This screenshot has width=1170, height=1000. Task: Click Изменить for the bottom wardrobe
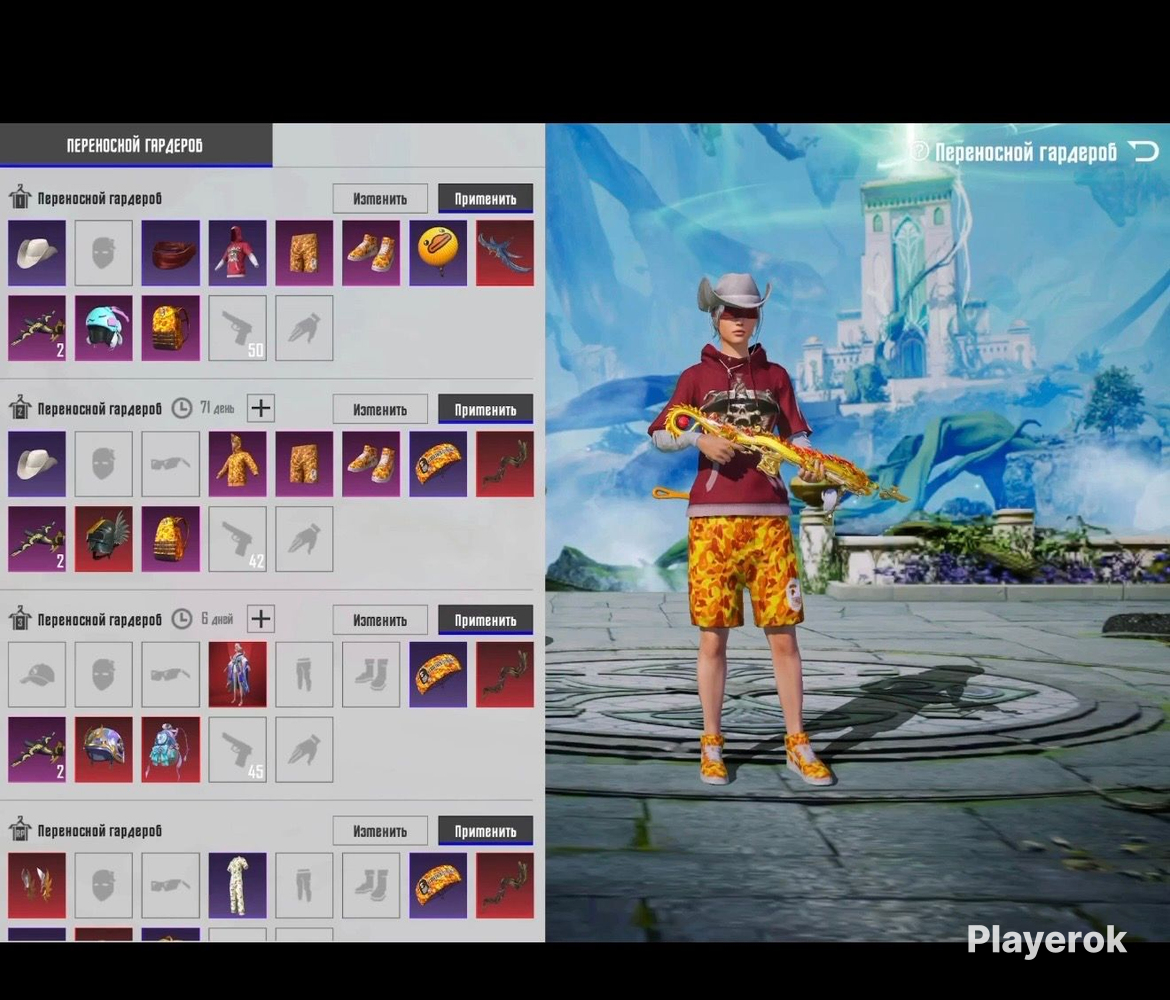(380, 831)
